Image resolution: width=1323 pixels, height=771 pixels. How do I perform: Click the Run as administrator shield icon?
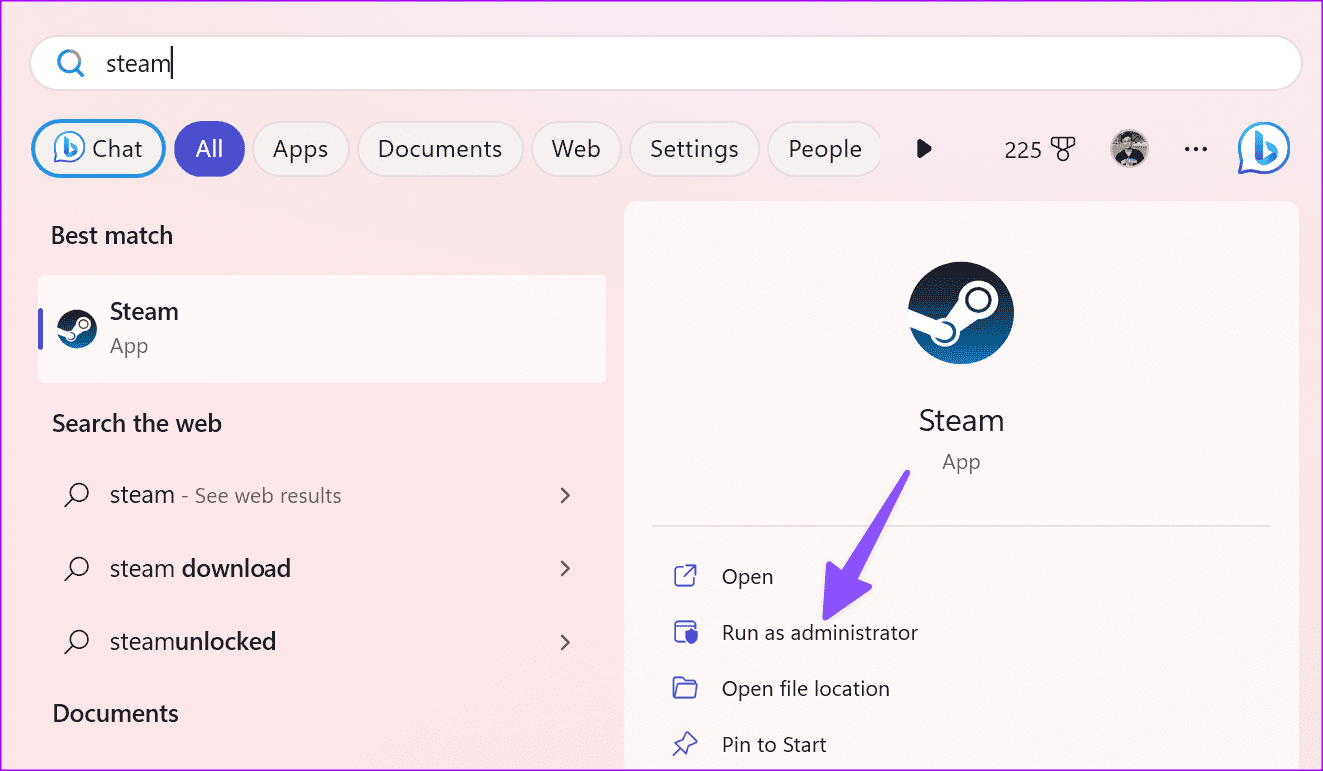(685, 633)
